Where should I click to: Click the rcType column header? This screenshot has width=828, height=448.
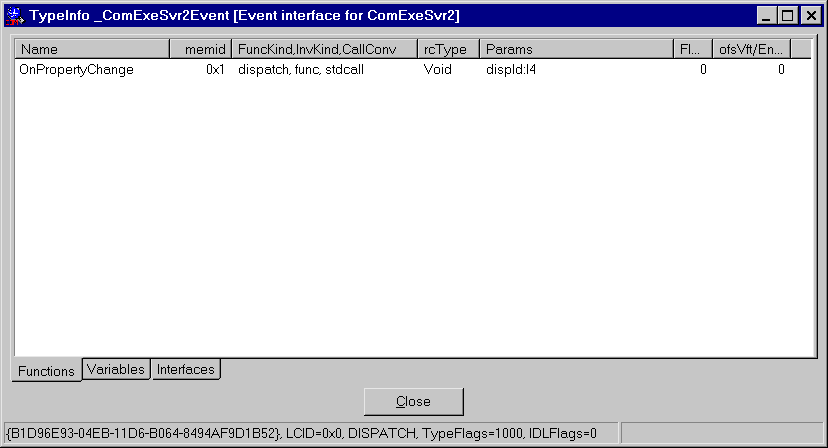click(449, 49)
